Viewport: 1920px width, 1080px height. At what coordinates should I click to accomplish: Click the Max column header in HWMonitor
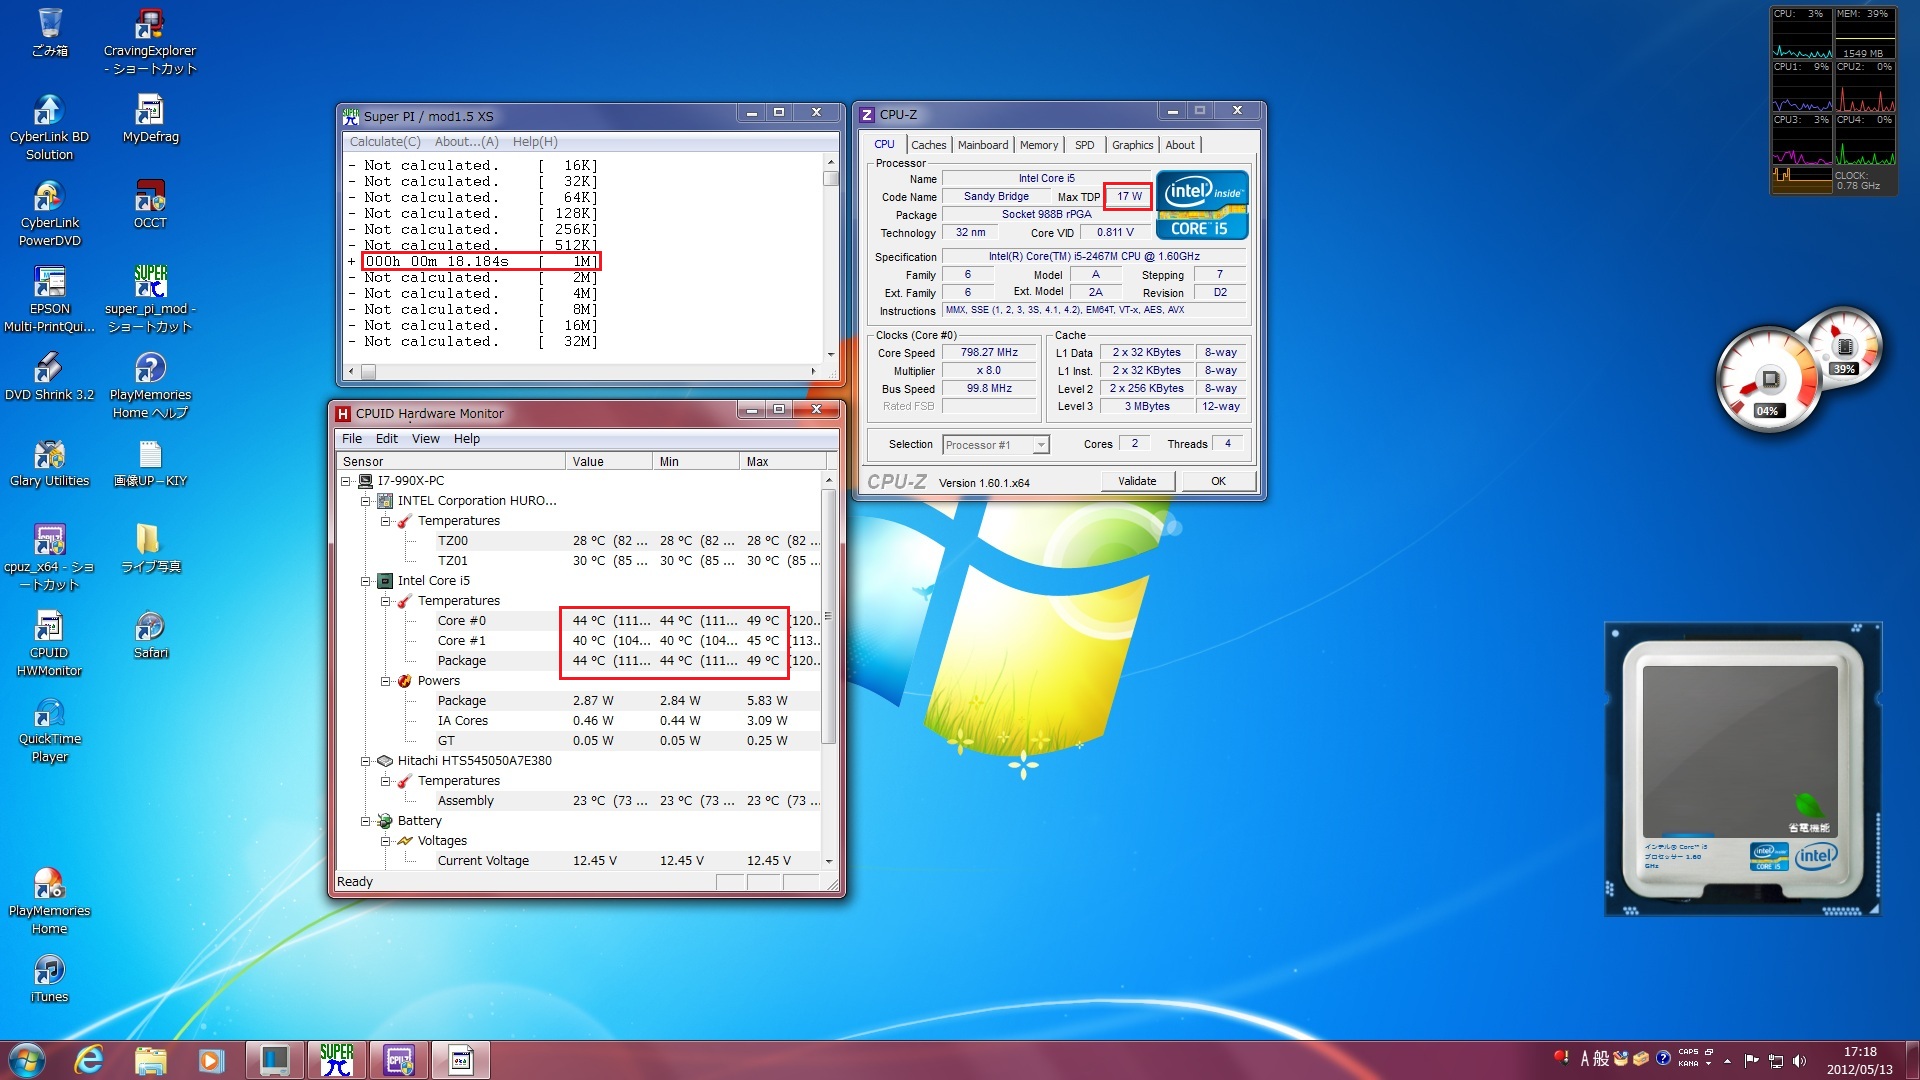757,461
